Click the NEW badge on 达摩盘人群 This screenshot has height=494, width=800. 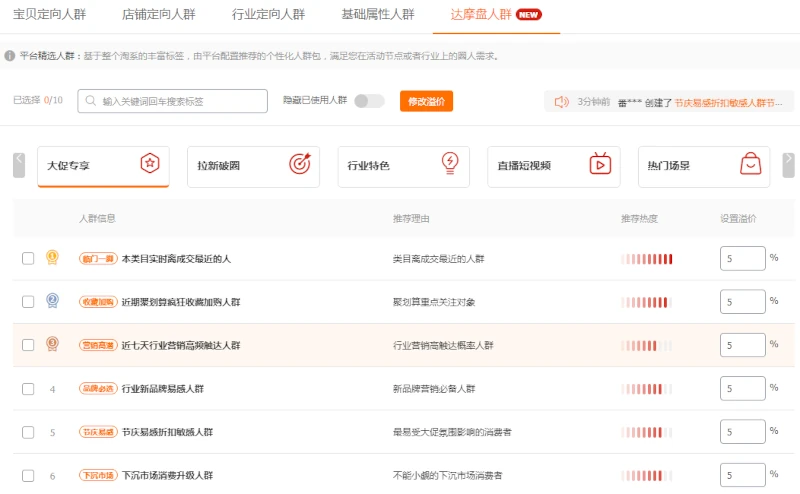click(529, 15)
